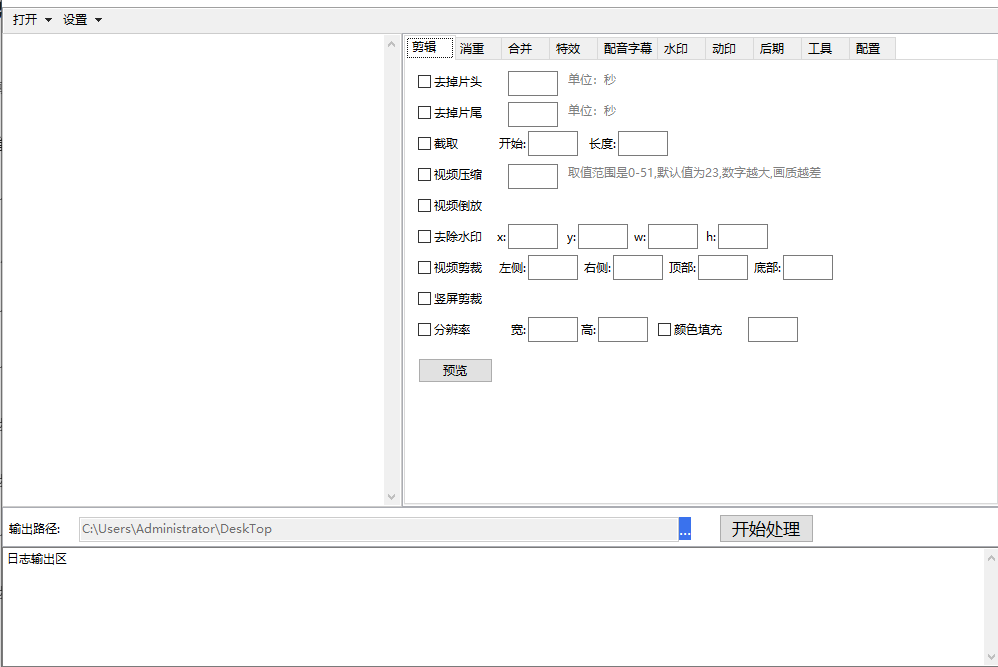Viewport: 998px width, 667px height.
Task: Enable the 去掉片头 checkbox
Action: 425,81
